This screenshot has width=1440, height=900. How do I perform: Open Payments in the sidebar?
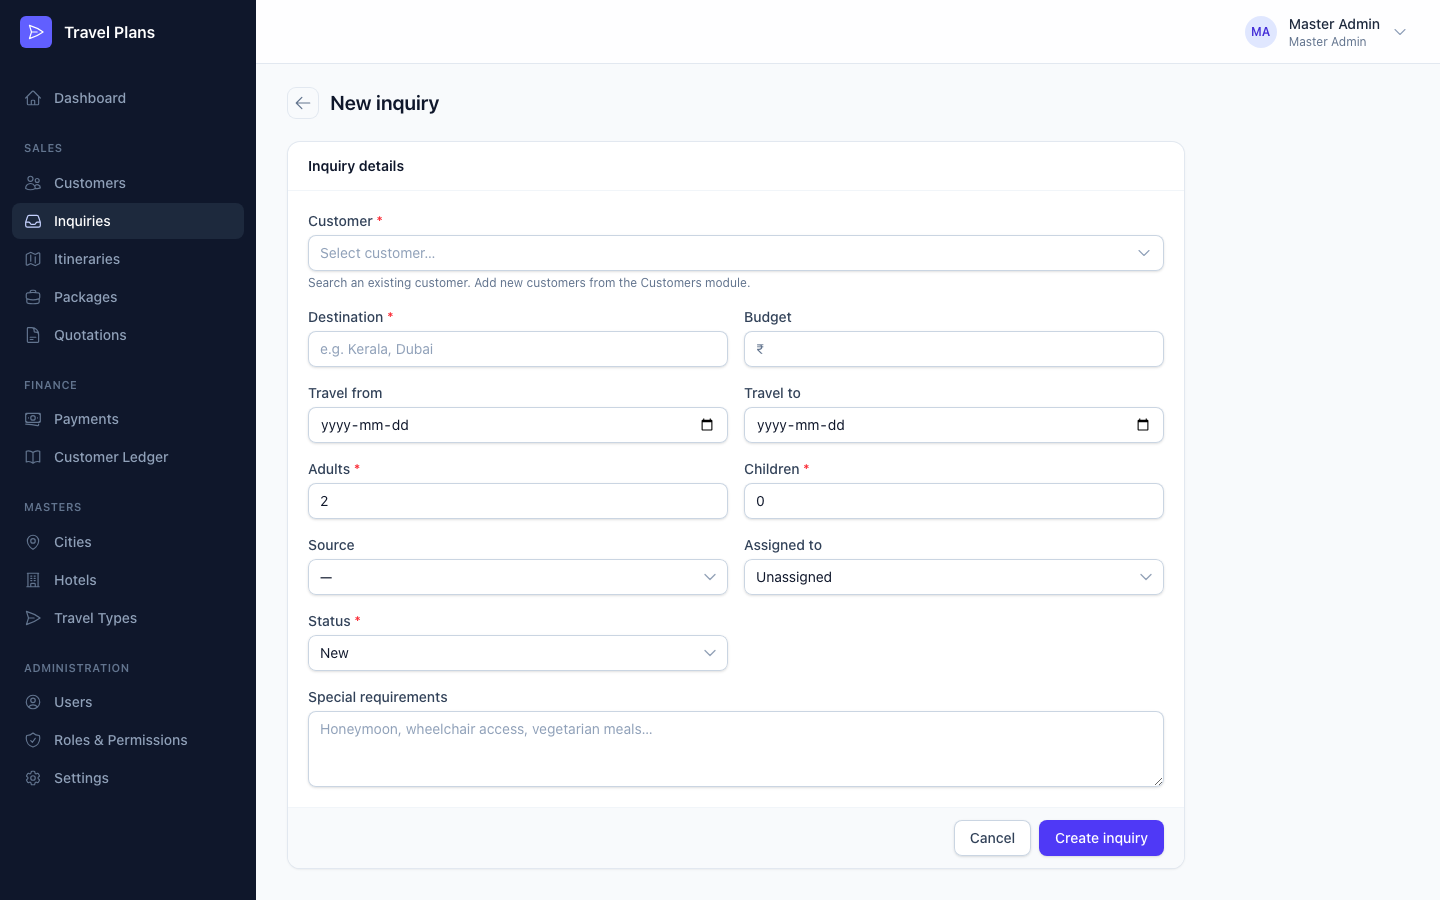click(x=128, y=419)
